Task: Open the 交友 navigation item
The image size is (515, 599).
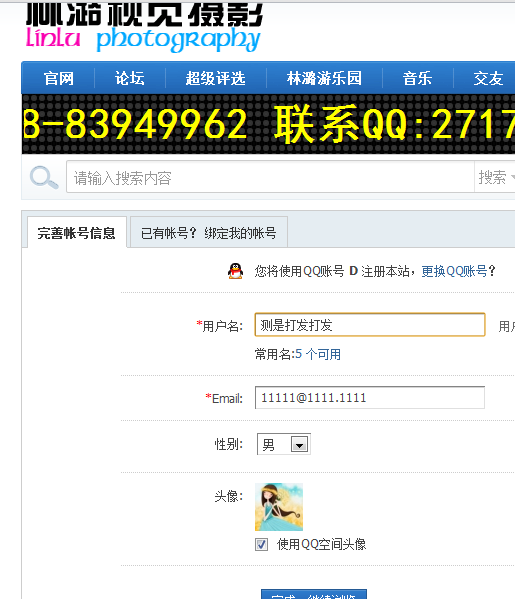Action: point(488,78)
